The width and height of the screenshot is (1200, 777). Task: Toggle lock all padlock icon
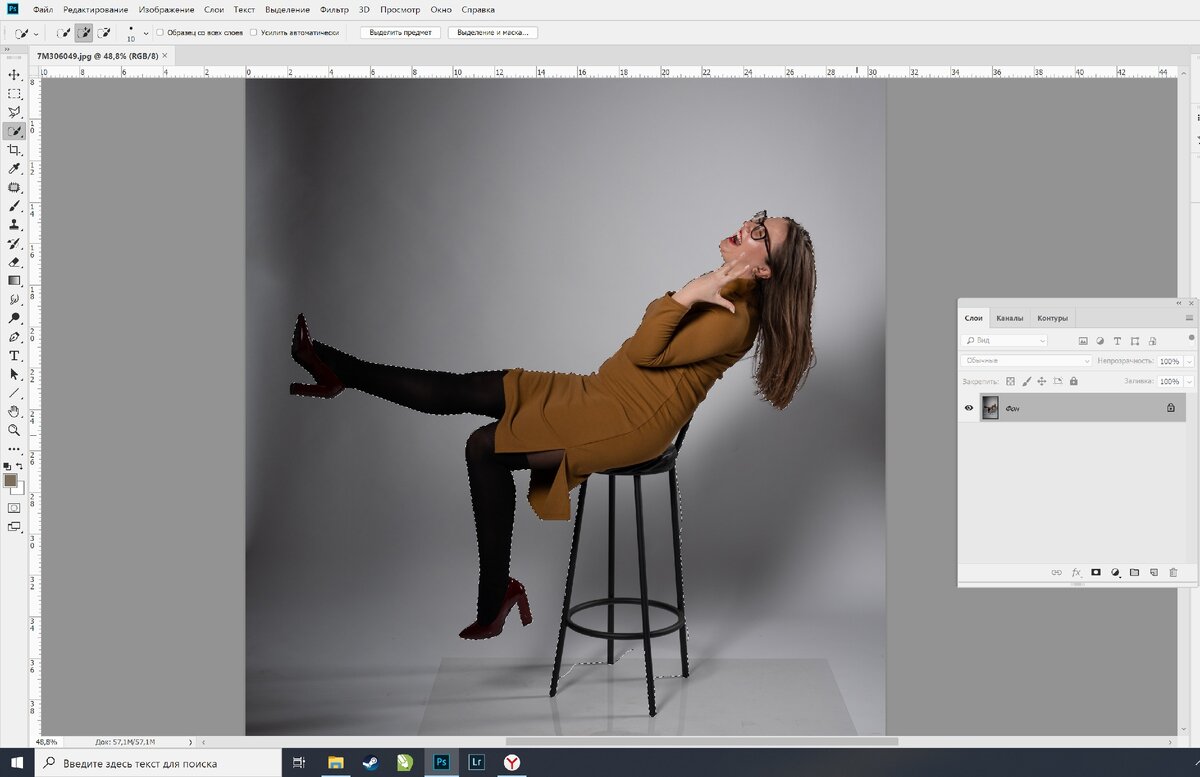point(1073,381)
